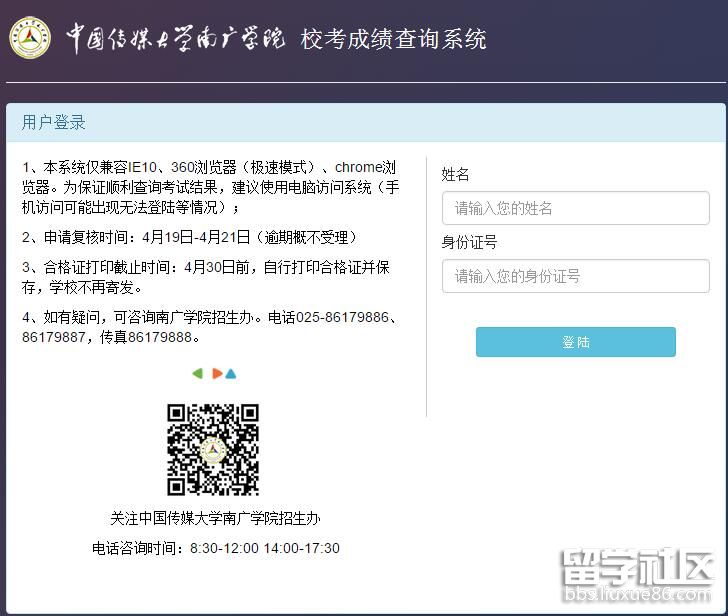This screenshot has width=728, height=616.
Task: Click the blue upward triangle icon
Action: click(231, 374)
